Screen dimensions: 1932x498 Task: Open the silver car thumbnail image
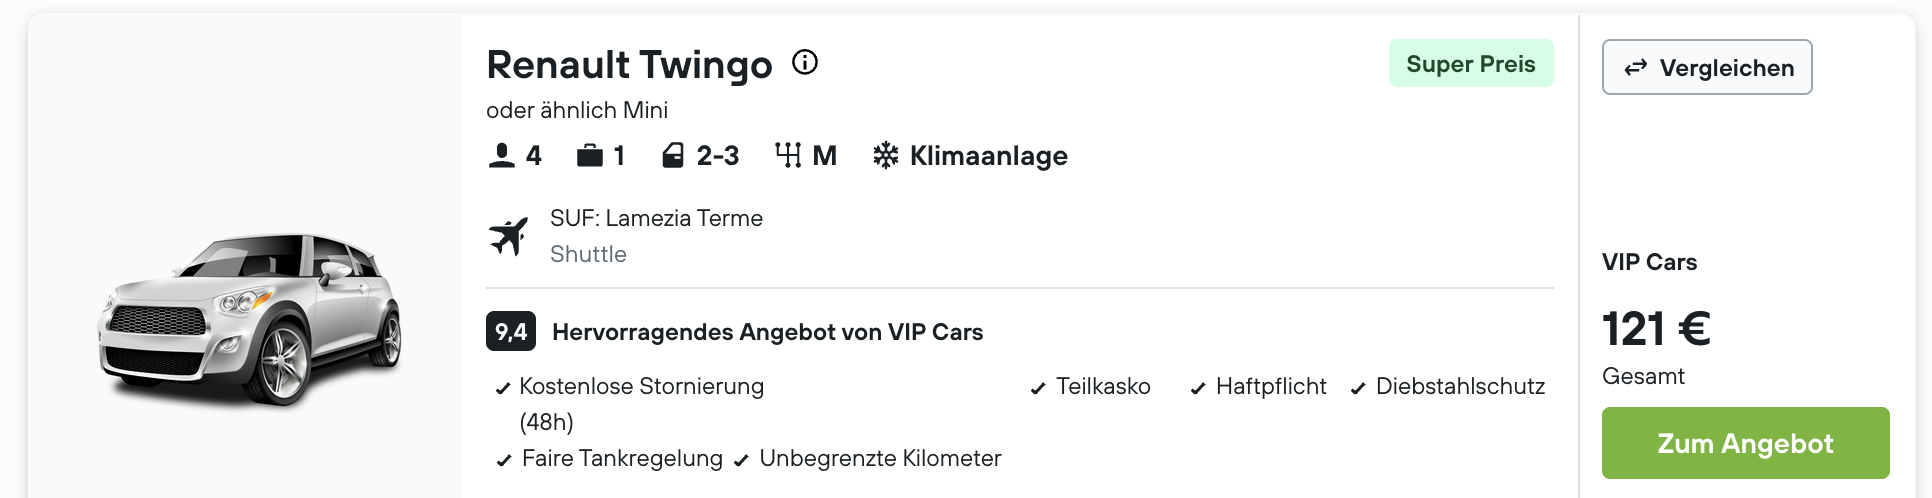coord(249,320)
